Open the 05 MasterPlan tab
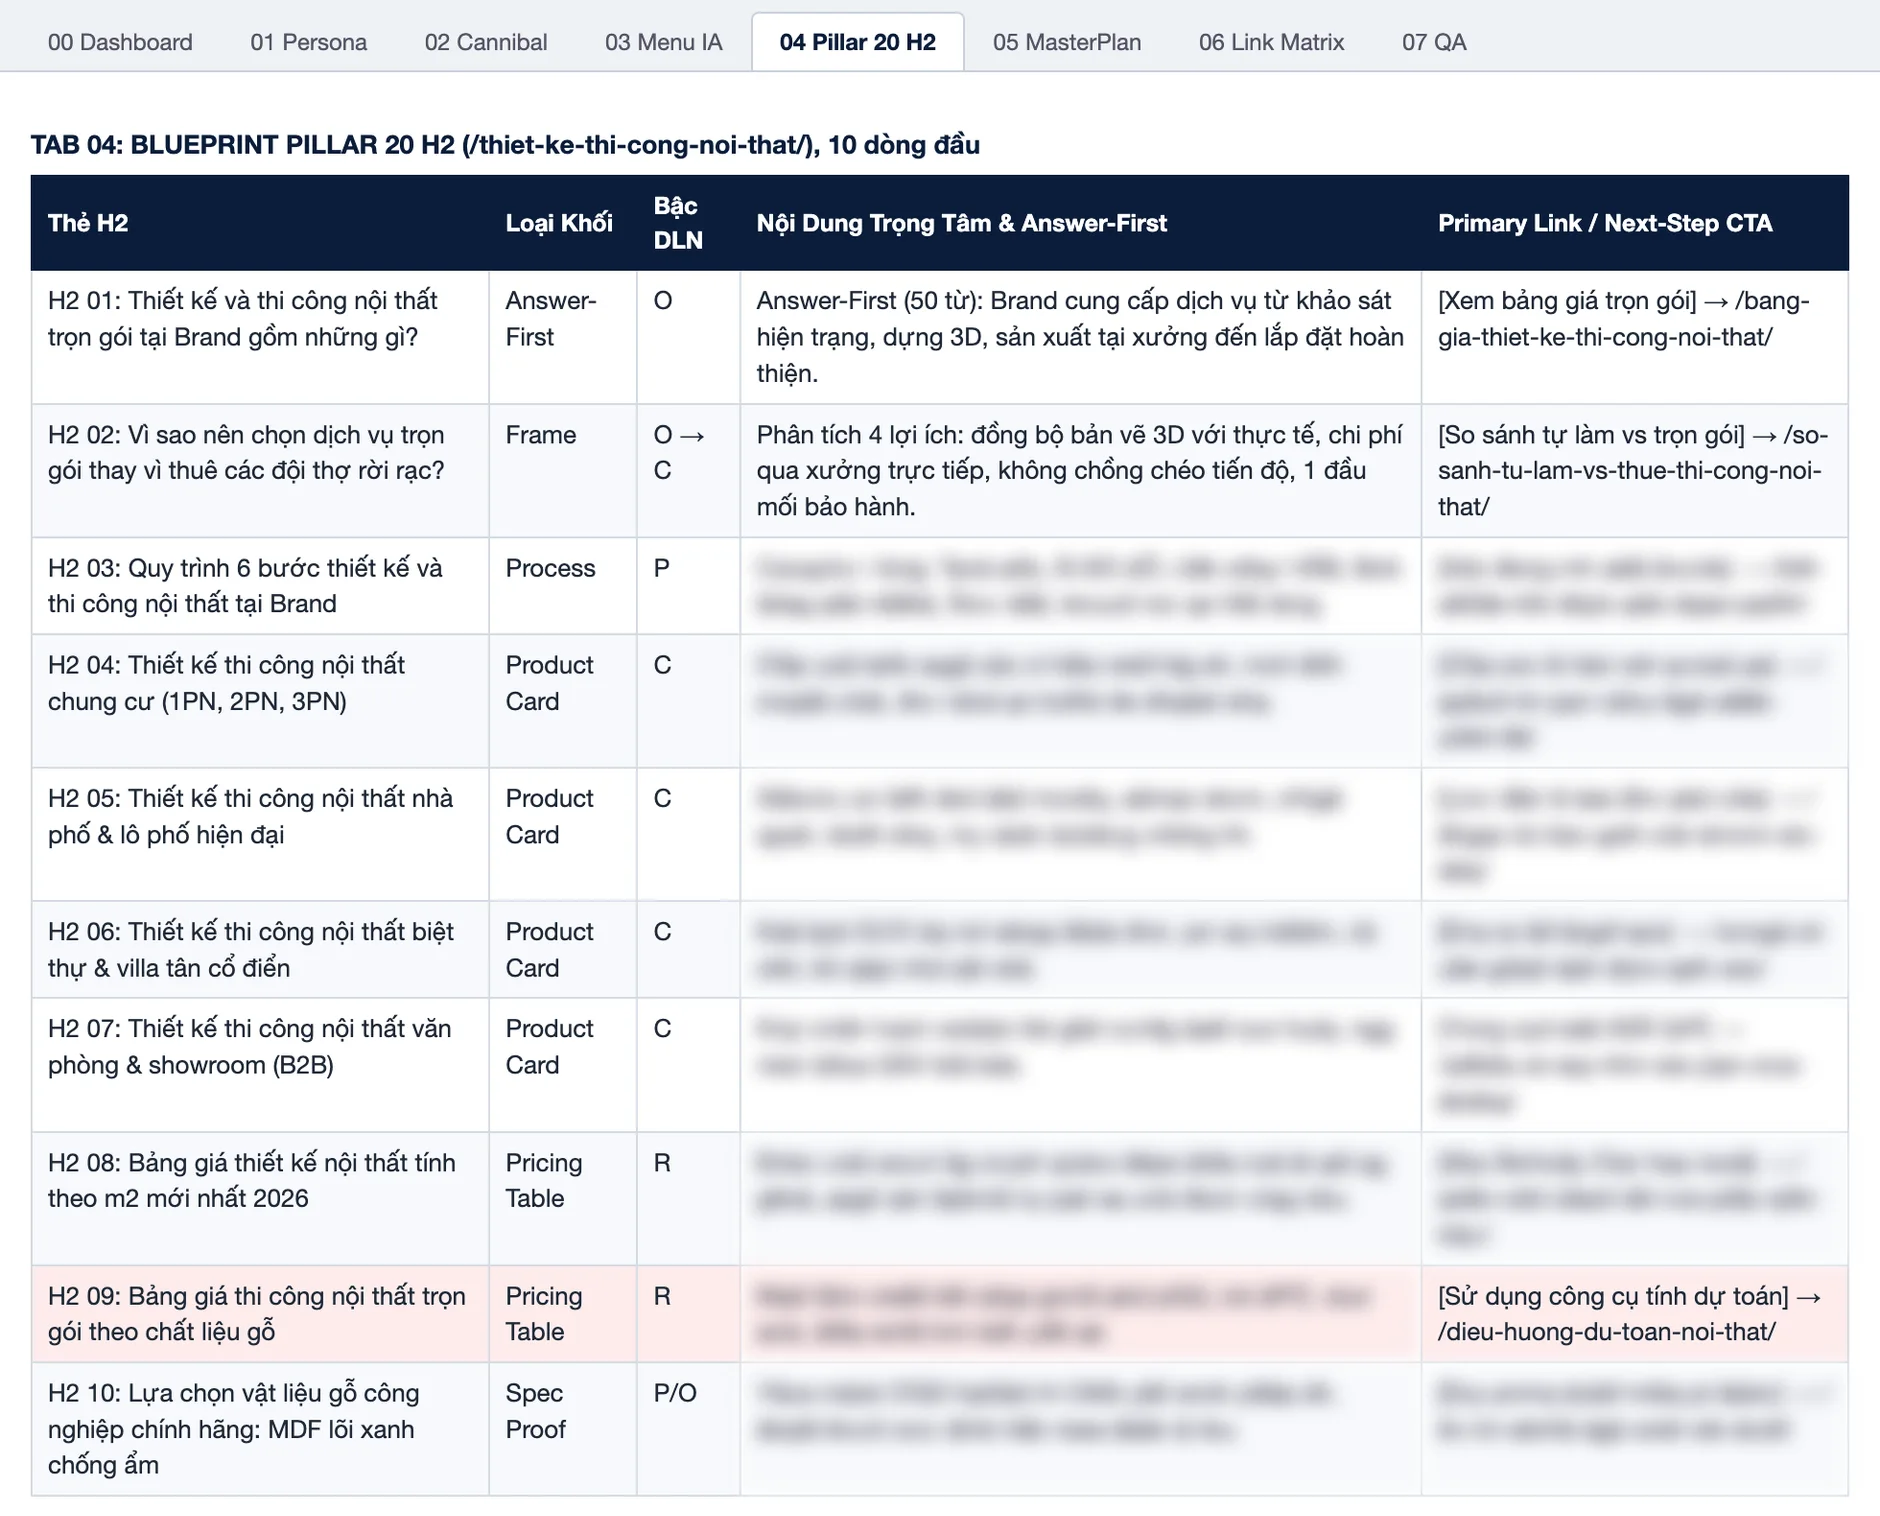 (x=1067, y=42)
